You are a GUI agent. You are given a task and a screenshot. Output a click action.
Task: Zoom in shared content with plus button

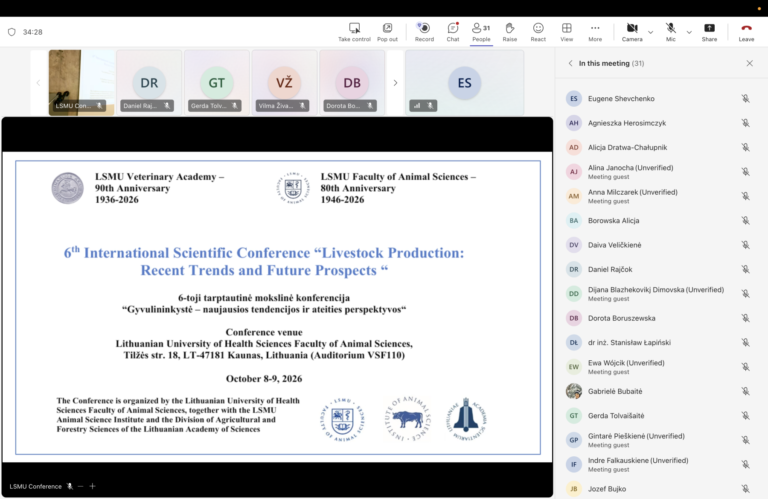[x=93, y=486]
